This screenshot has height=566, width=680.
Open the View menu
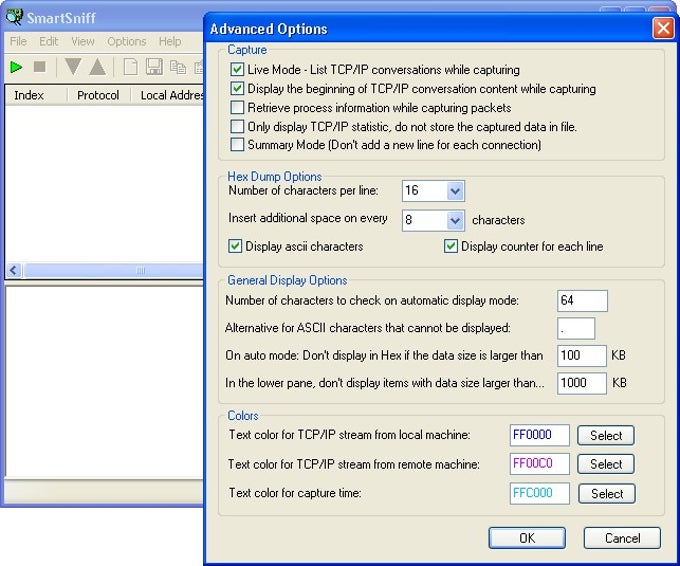coord(82,41)
